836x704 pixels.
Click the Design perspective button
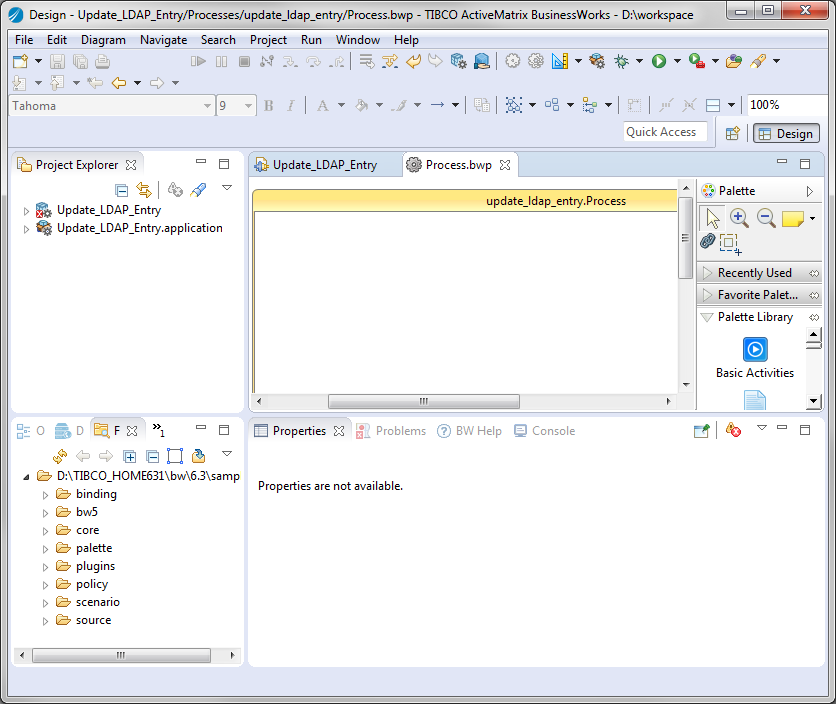tap(786, 134)
